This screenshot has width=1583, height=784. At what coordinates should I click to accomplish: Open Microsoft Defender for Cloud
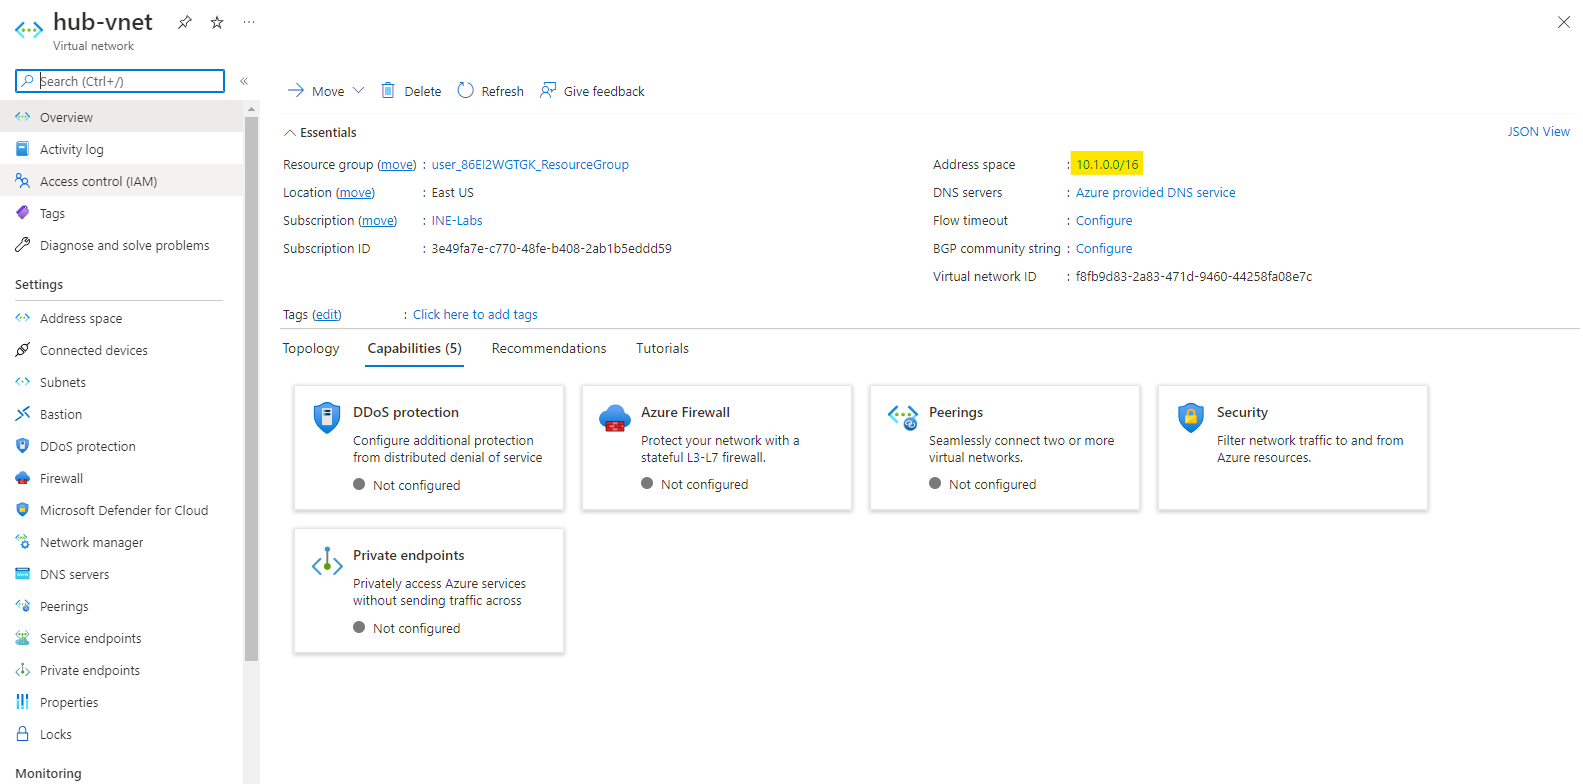click(123, 510)
